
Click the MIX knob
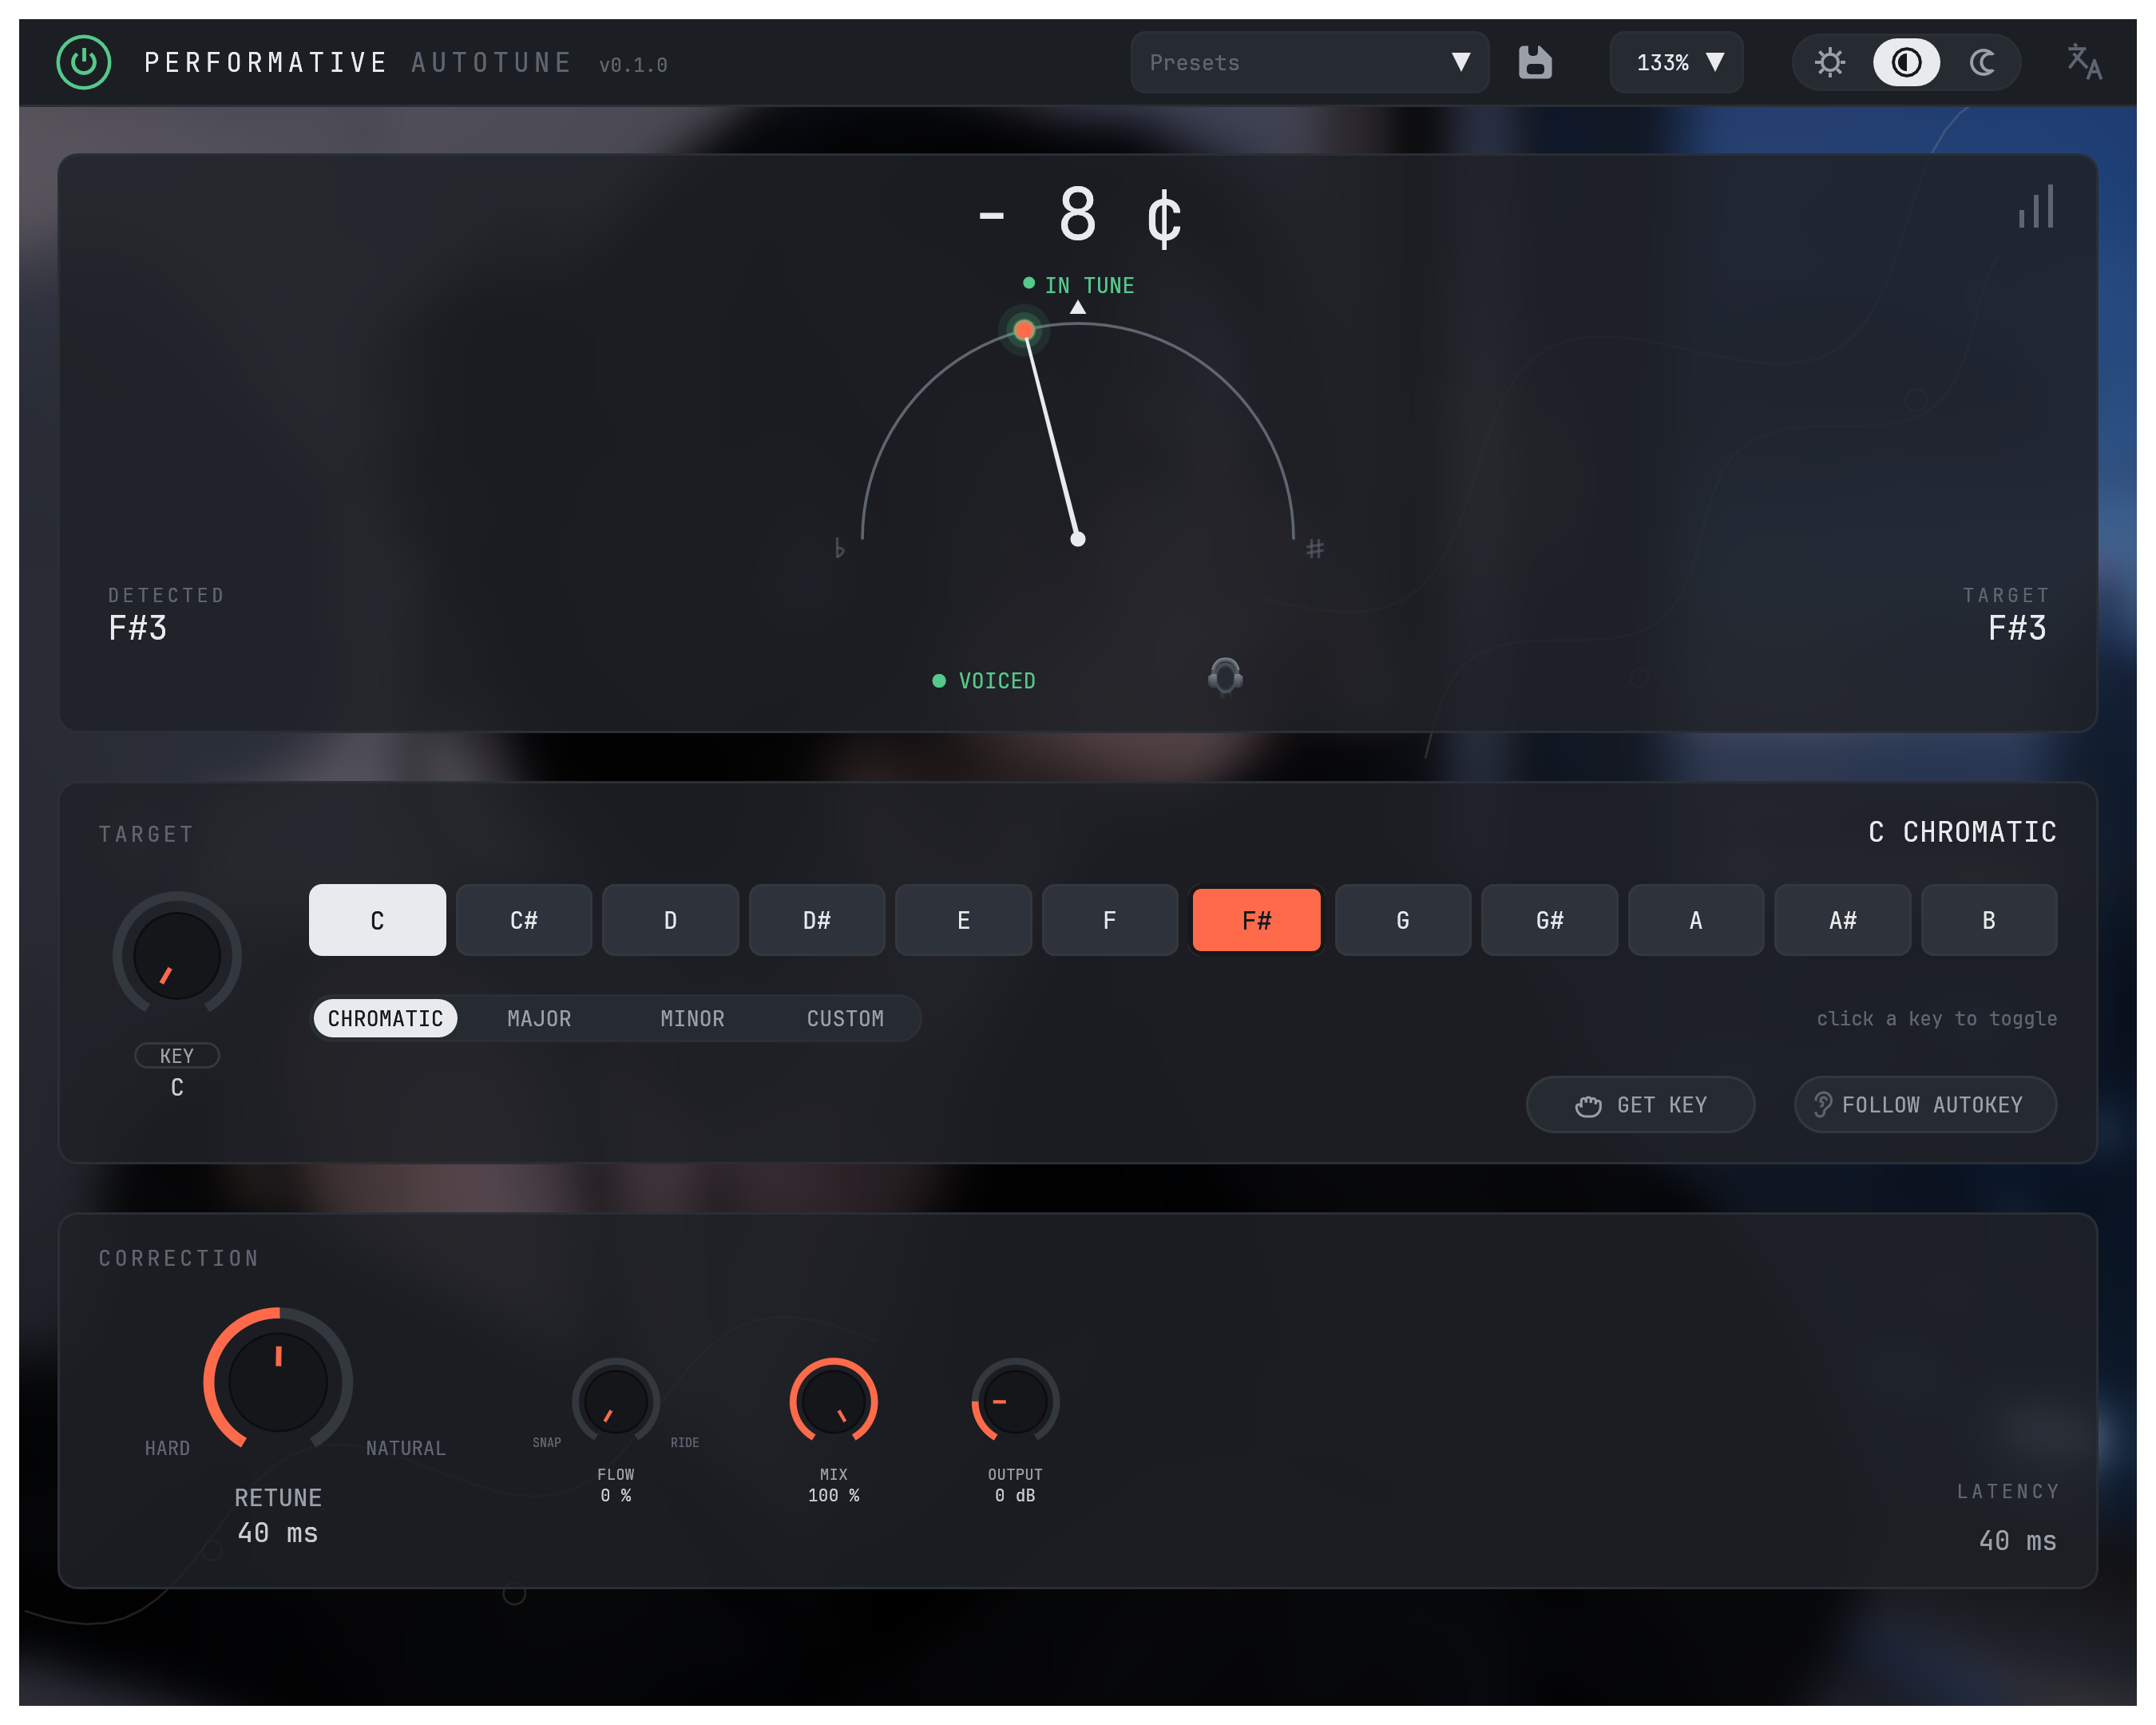click(833, 1401)
